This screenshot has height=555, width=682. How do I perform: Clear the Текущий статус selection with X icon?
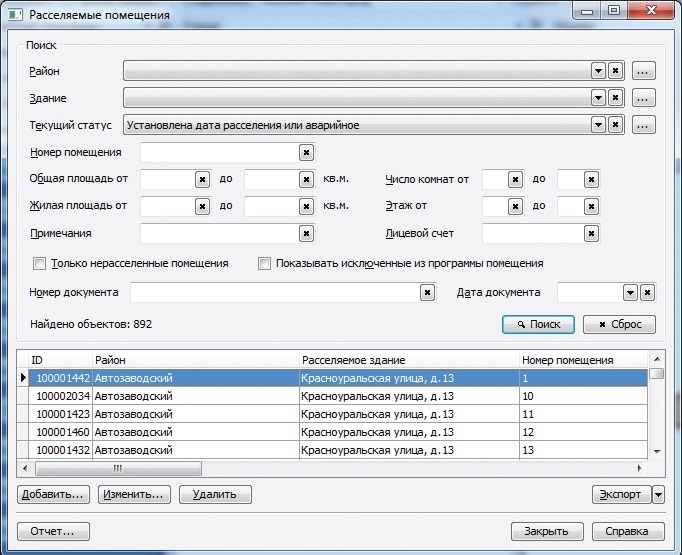616,125
